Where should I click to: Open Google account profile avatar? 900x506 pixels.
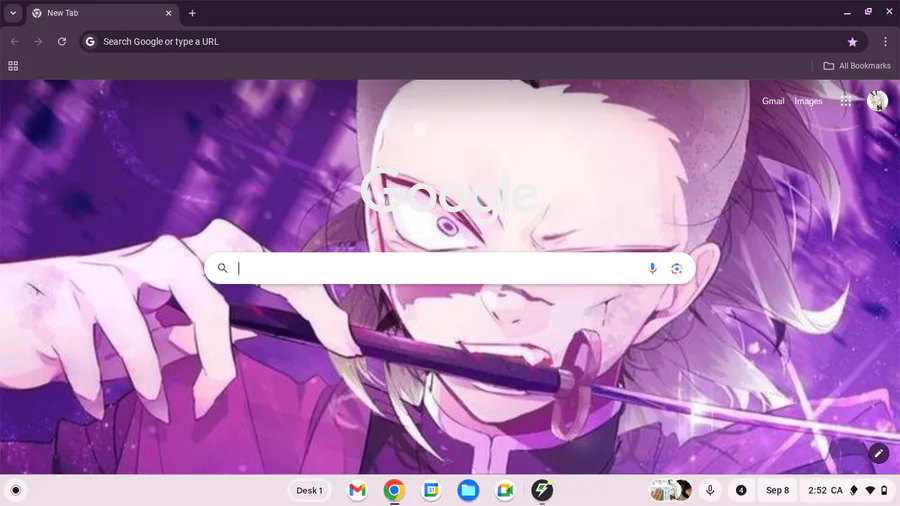878,101
